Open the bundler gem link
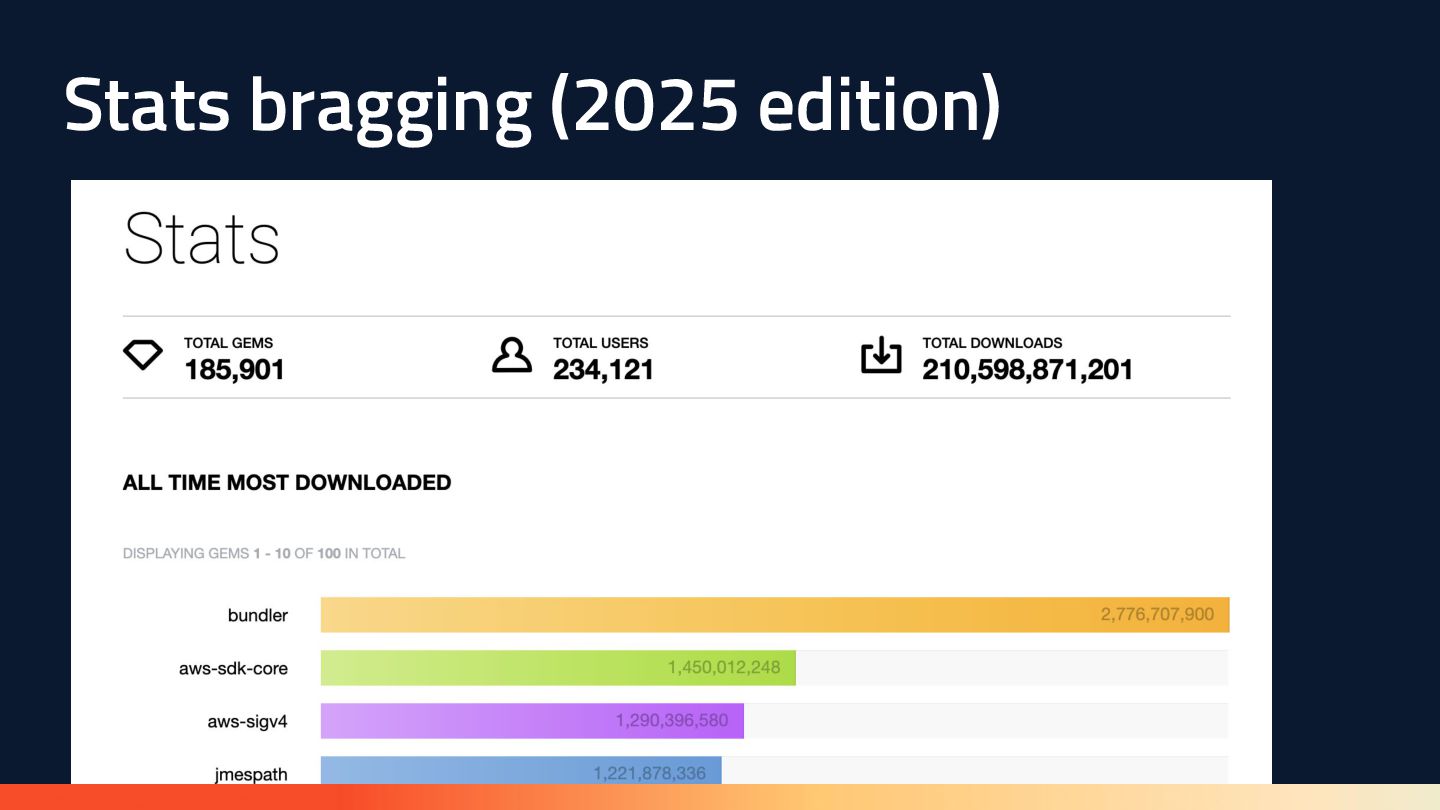The width and height of the screenshot is (1440, 810). [258, 615]
